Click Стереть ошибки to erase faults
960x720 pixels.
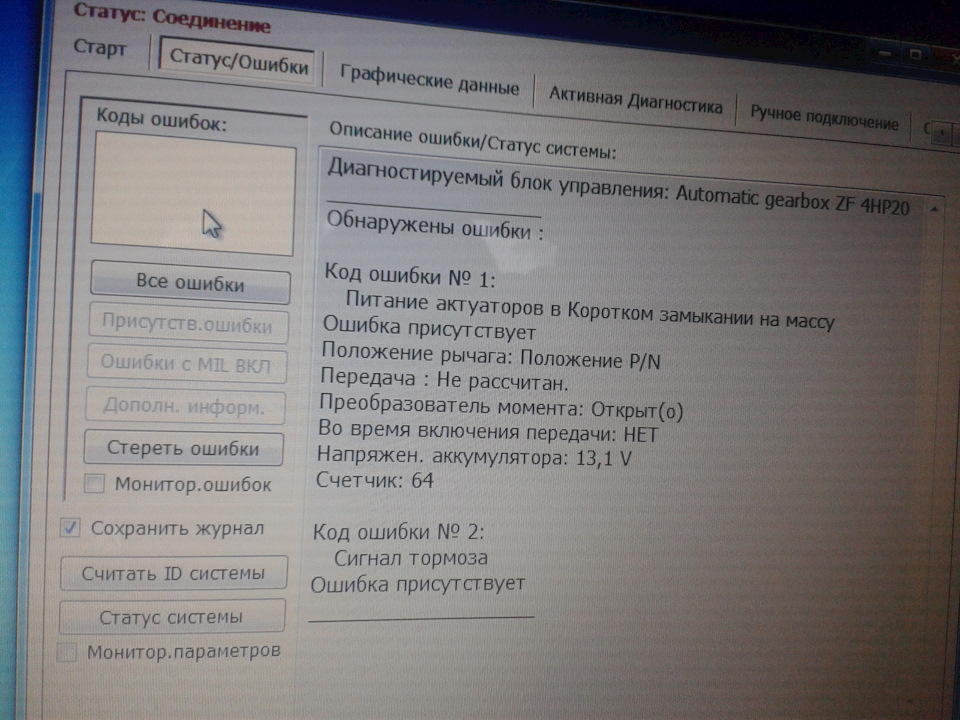coord(183,448)
